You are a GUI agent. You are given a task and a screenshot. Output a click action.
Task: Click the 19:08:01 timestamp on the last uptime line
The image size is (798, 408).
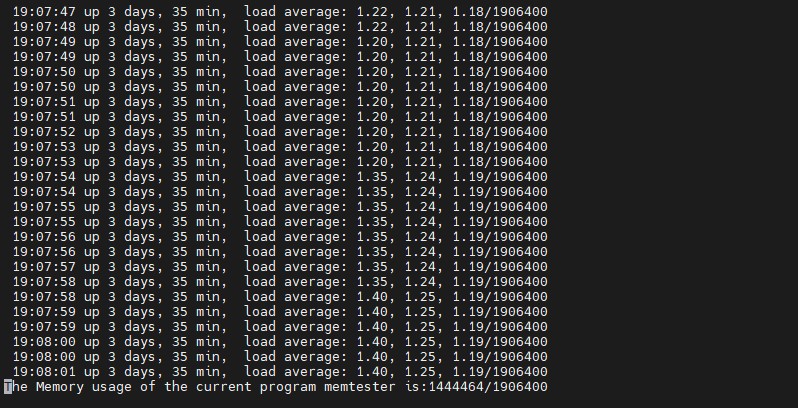(x=44, y=372)
